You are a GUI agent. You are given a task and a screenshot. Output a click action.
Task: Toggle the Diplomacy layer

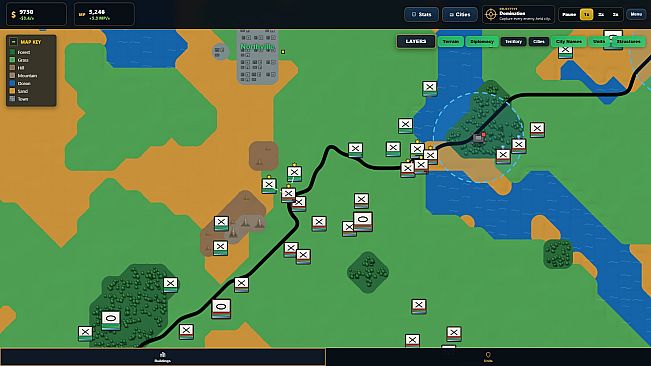click(482, 41)
